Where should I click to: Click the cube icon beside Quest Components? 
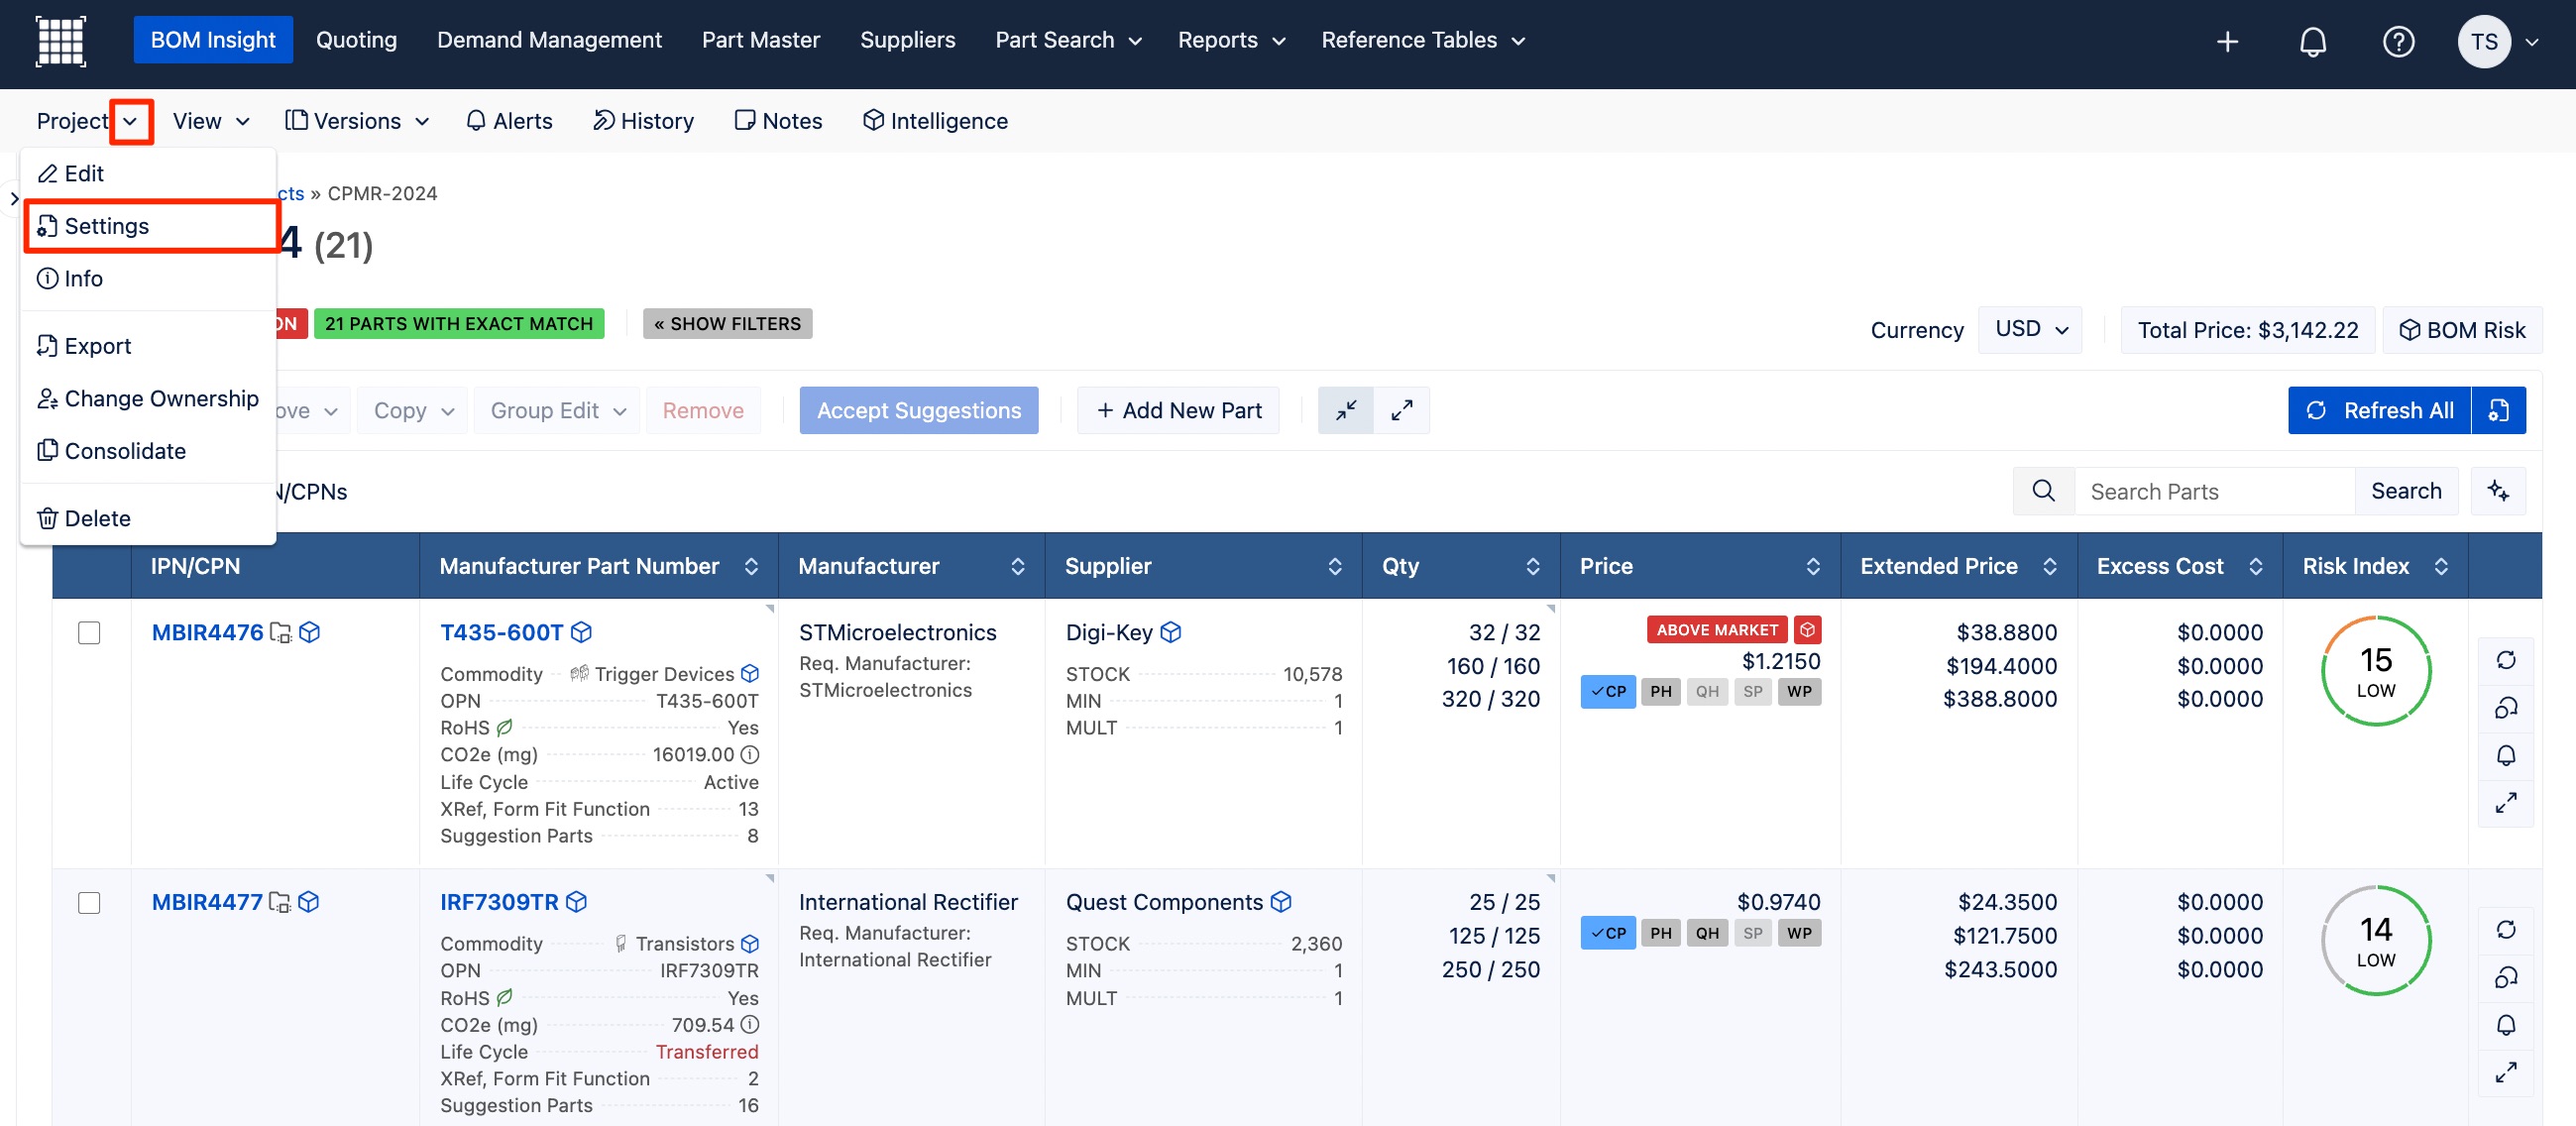click(x=1281, y=902)
